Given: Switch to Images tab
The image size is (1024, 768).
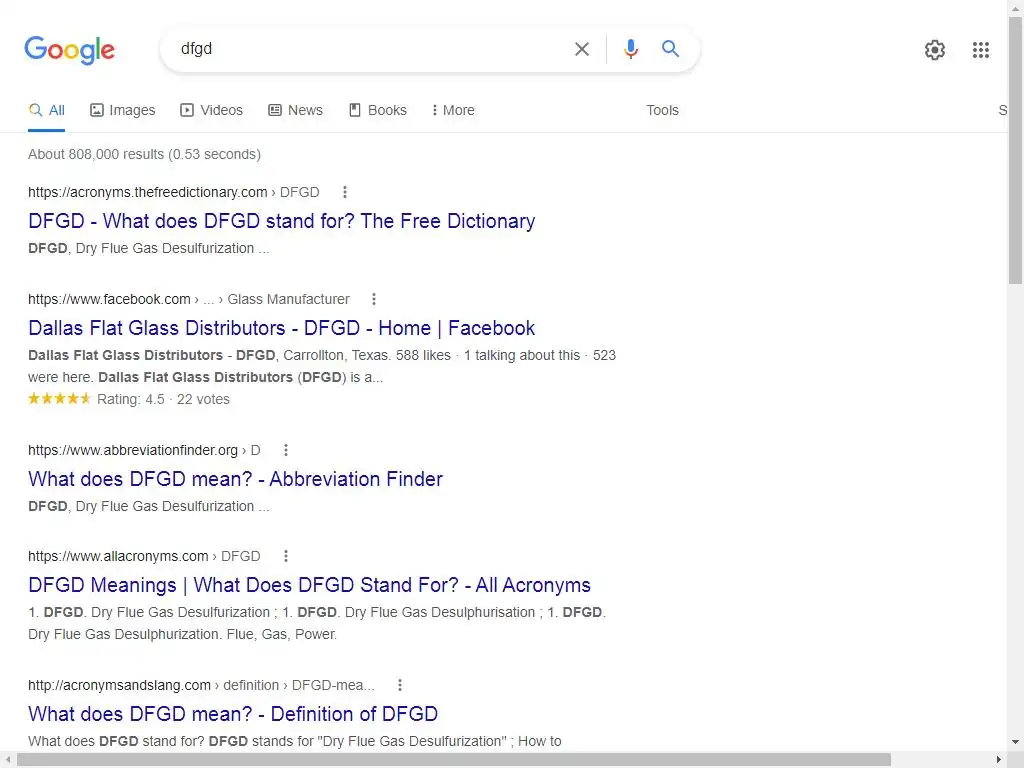Looking at the screenshot, I should point(123,110).
